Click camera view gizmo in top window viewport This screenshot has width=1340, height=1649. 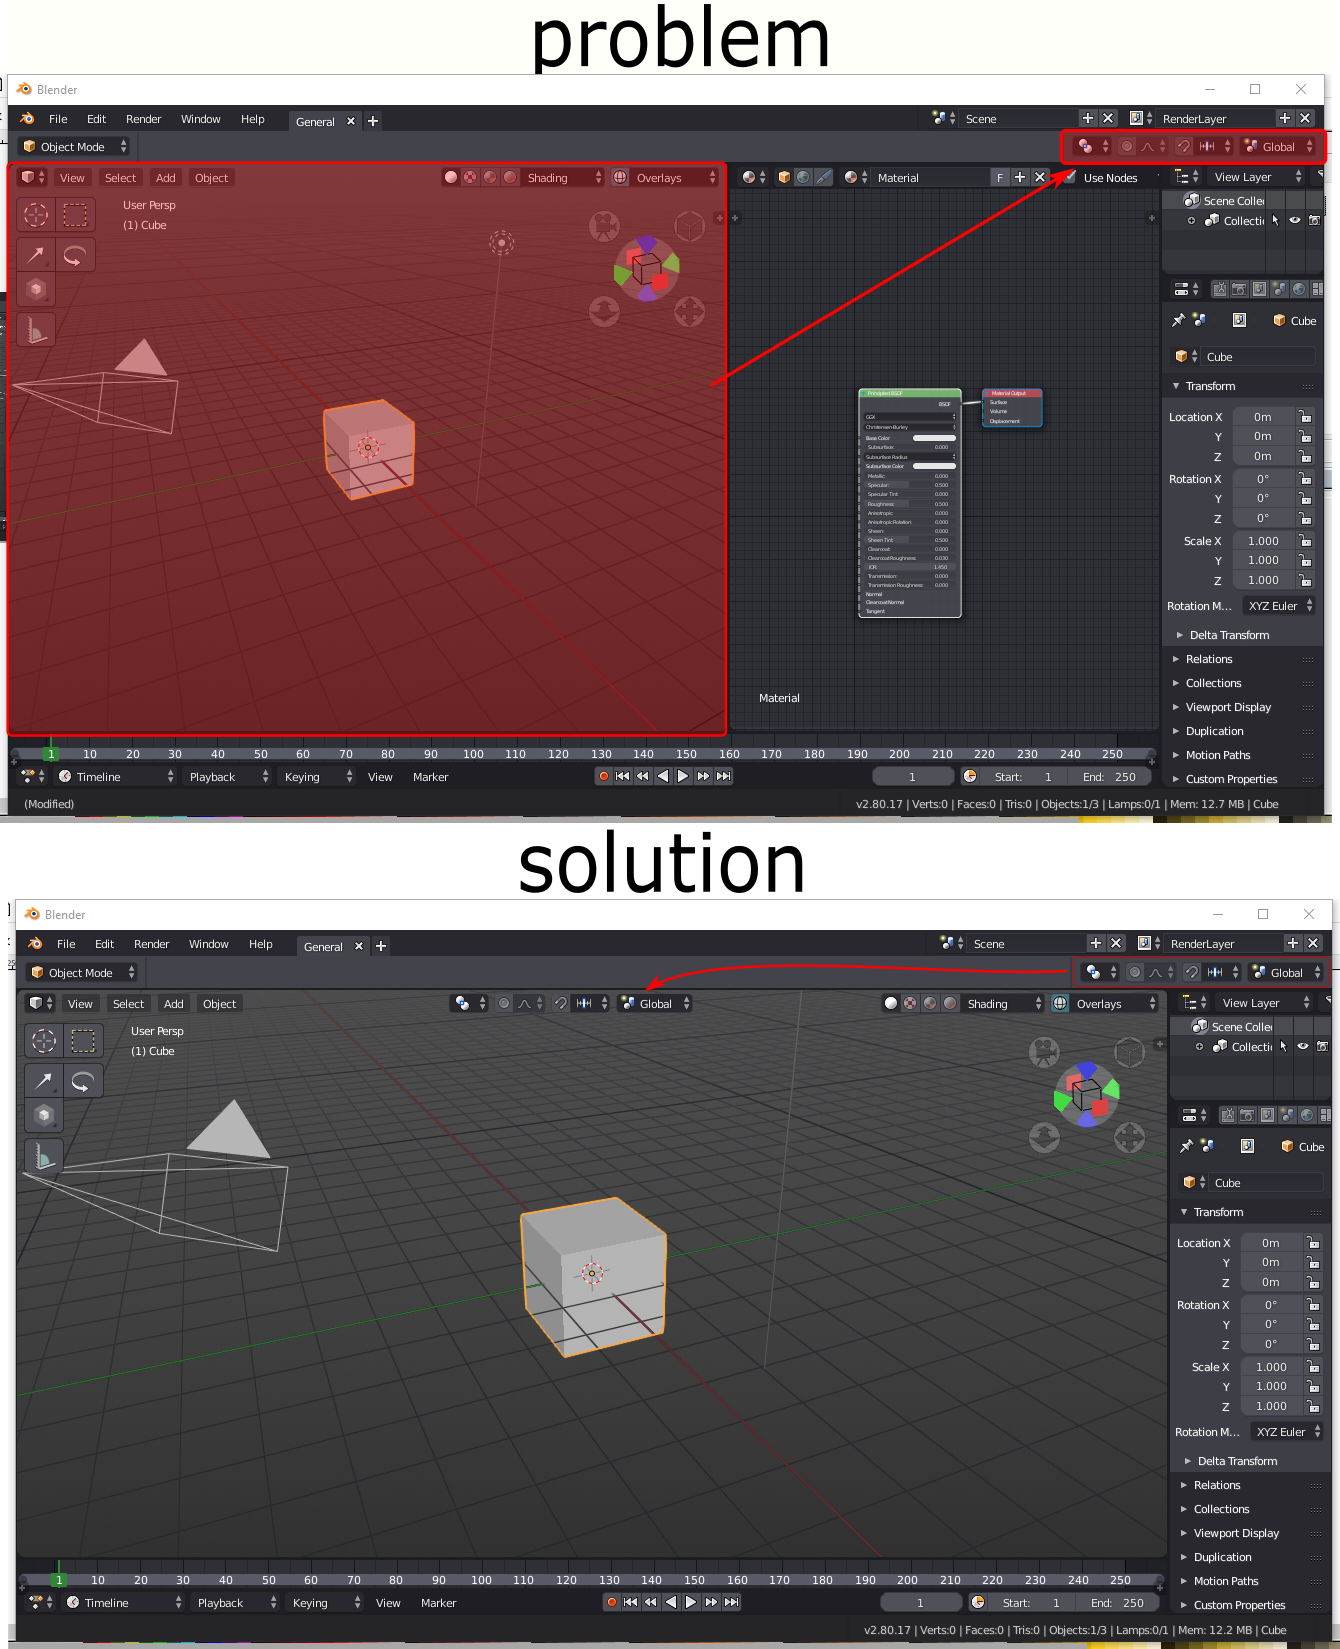tap(604, 226)
